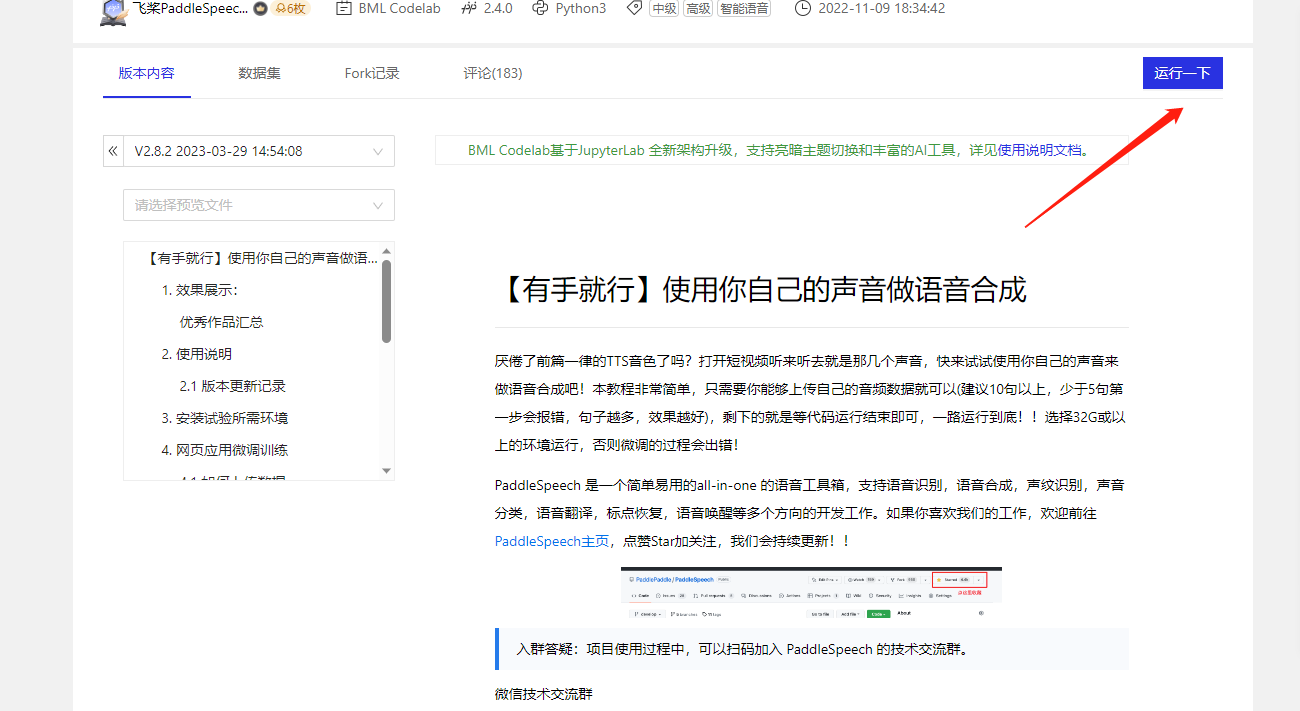Screen dimensions: 1300x711
Task: Switch to the 版本内容 tab
Action: point(146,73)
